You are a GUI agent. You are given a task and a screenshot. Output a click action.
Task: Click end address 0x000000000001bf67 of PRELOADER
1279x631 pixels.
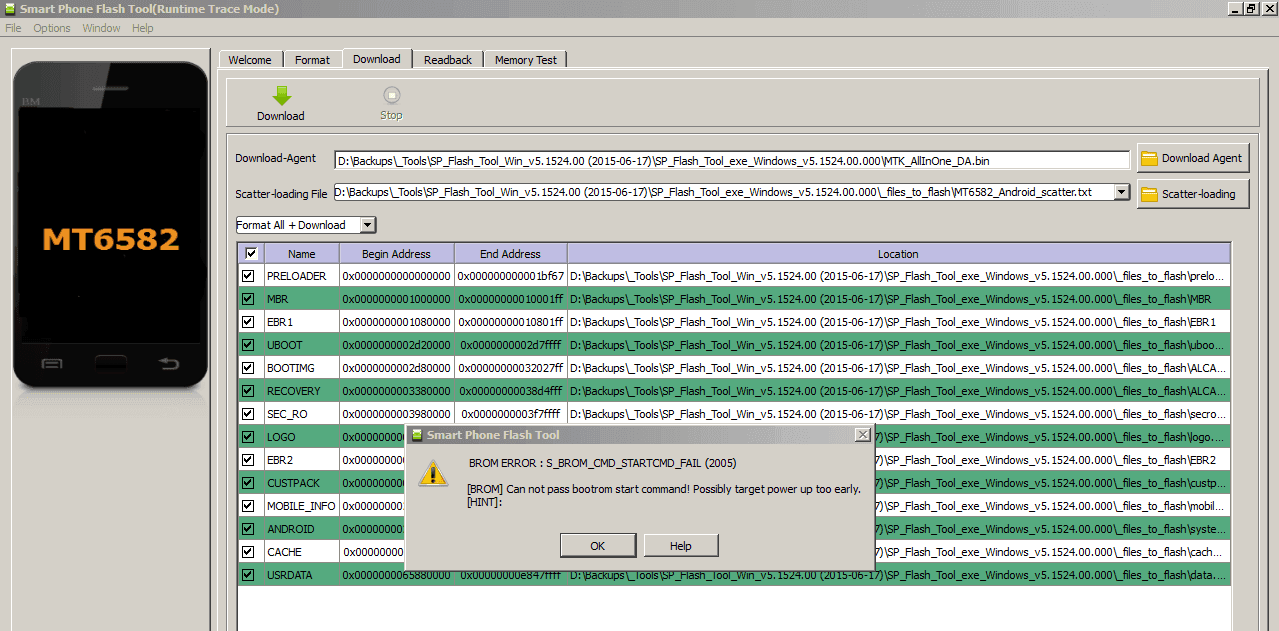pyautogui.click(x=510, y=276)
